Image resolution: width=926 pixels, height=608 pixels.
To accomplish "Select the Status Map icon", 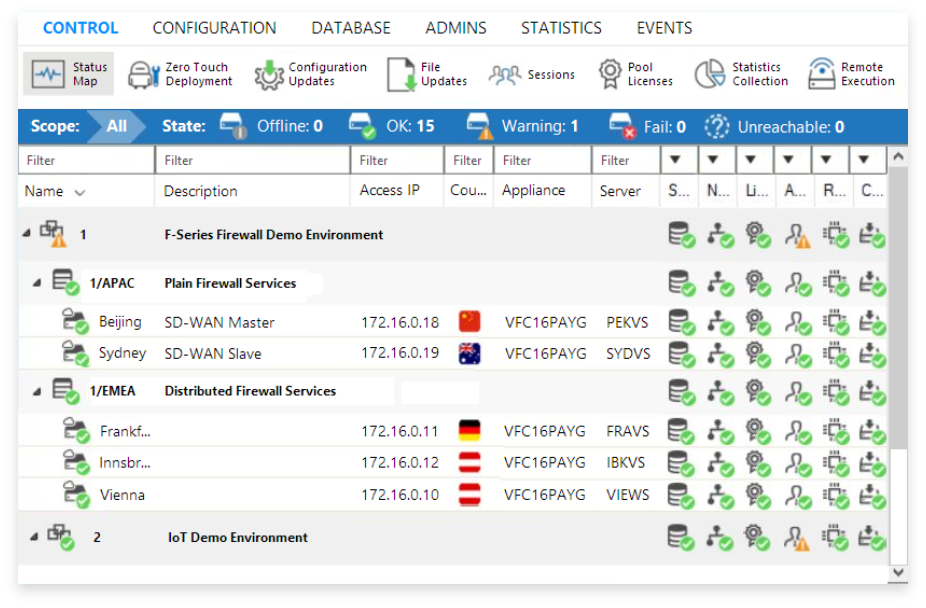I will coord(48,74).
